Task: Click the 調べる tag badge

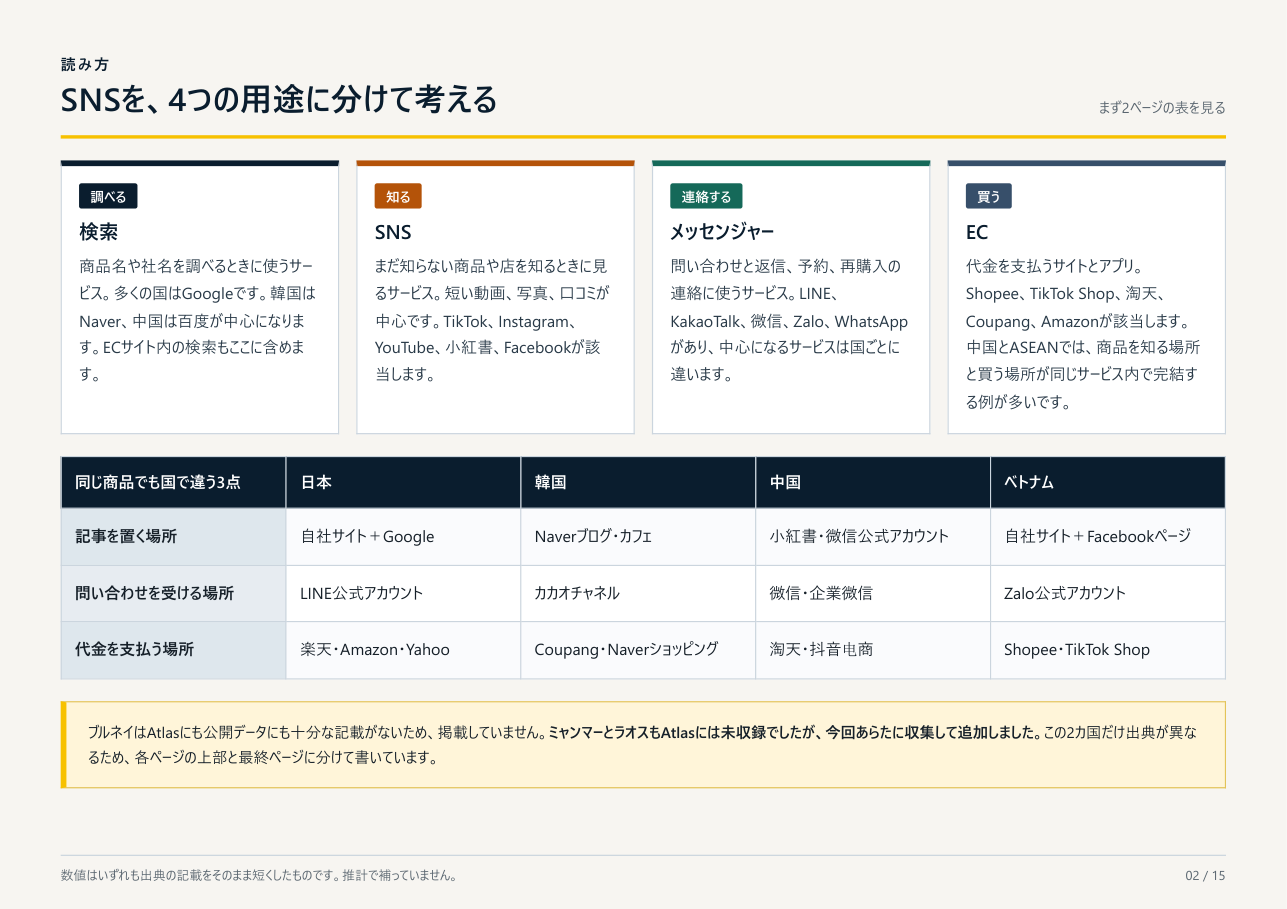Action: 108,196
